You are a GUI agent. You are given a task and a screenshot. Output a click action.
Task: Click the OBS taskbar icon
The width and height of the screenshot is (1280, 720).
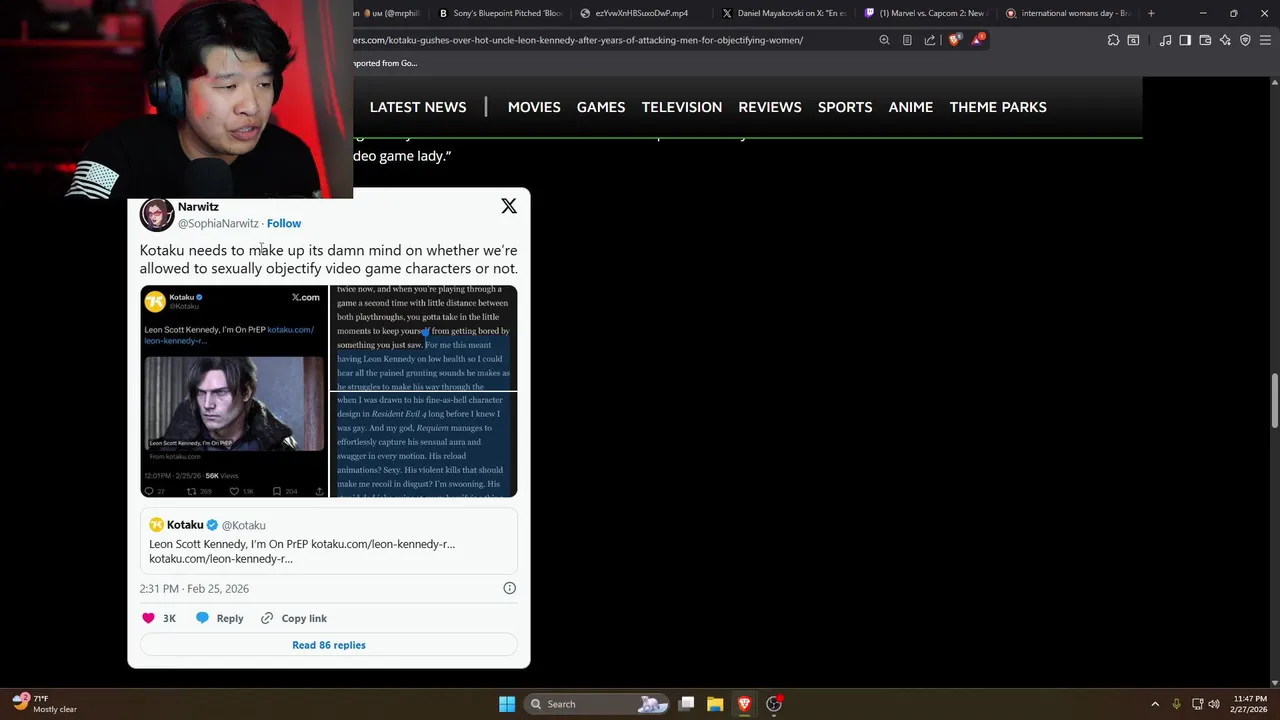pyautogui.click(x=774, y=704)
